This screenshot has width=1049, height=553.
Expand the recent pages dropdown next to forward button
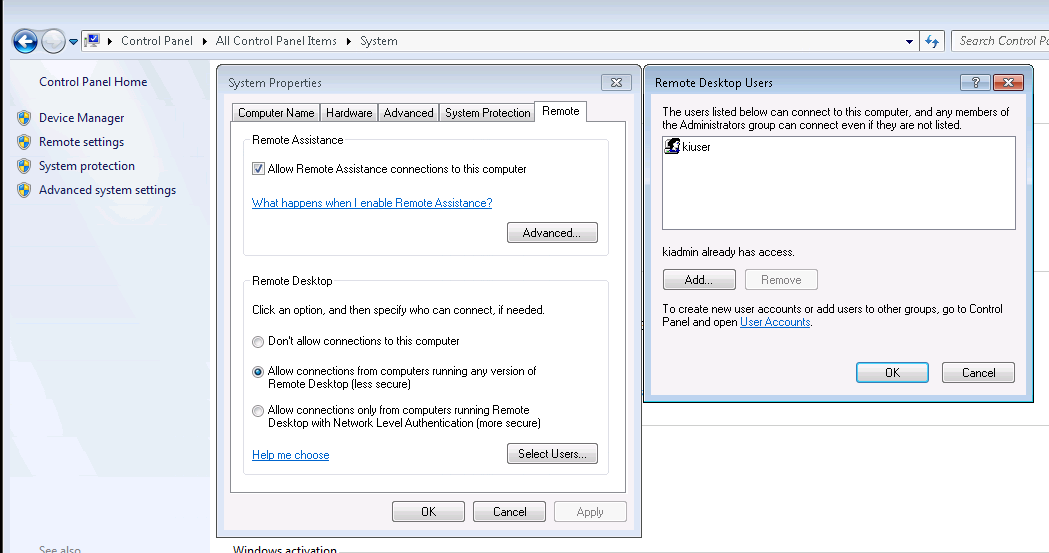click(x=73, y=42)
